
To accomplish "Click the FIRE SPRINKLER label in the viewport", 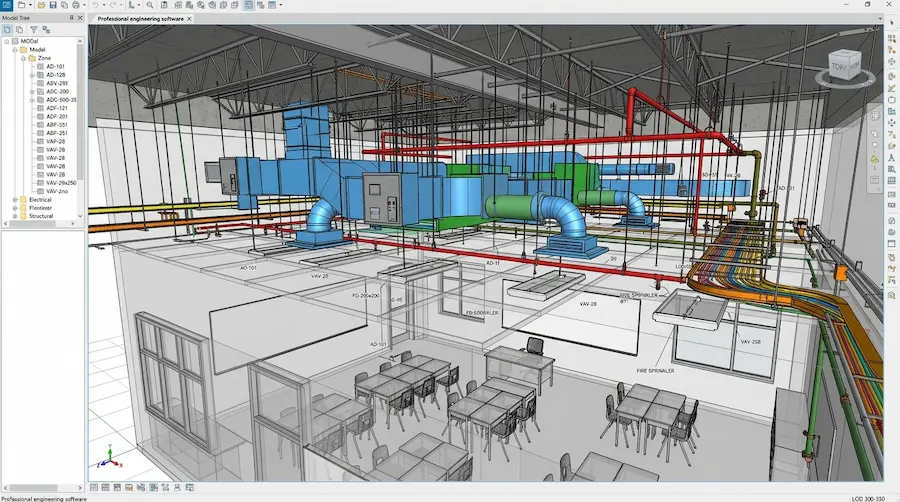I will pyautogui.click(x=655, y=371).
